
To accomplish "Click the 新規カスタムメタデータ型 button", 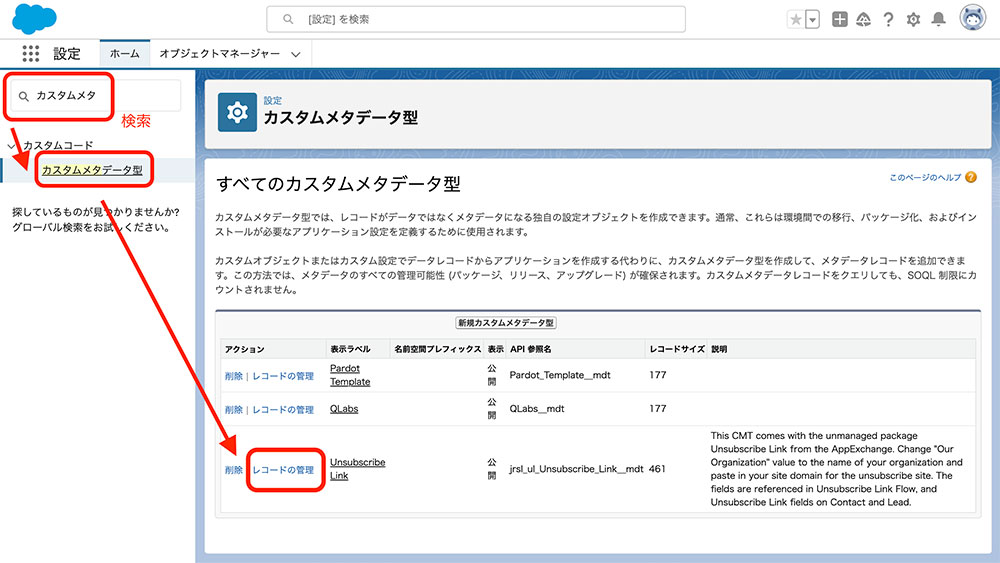I will (506, 323).
